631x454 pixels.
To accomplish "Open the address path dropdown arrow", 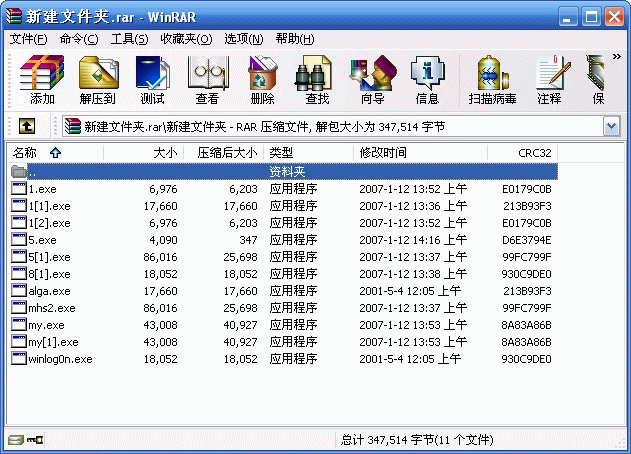I will [x=611, y=126].
